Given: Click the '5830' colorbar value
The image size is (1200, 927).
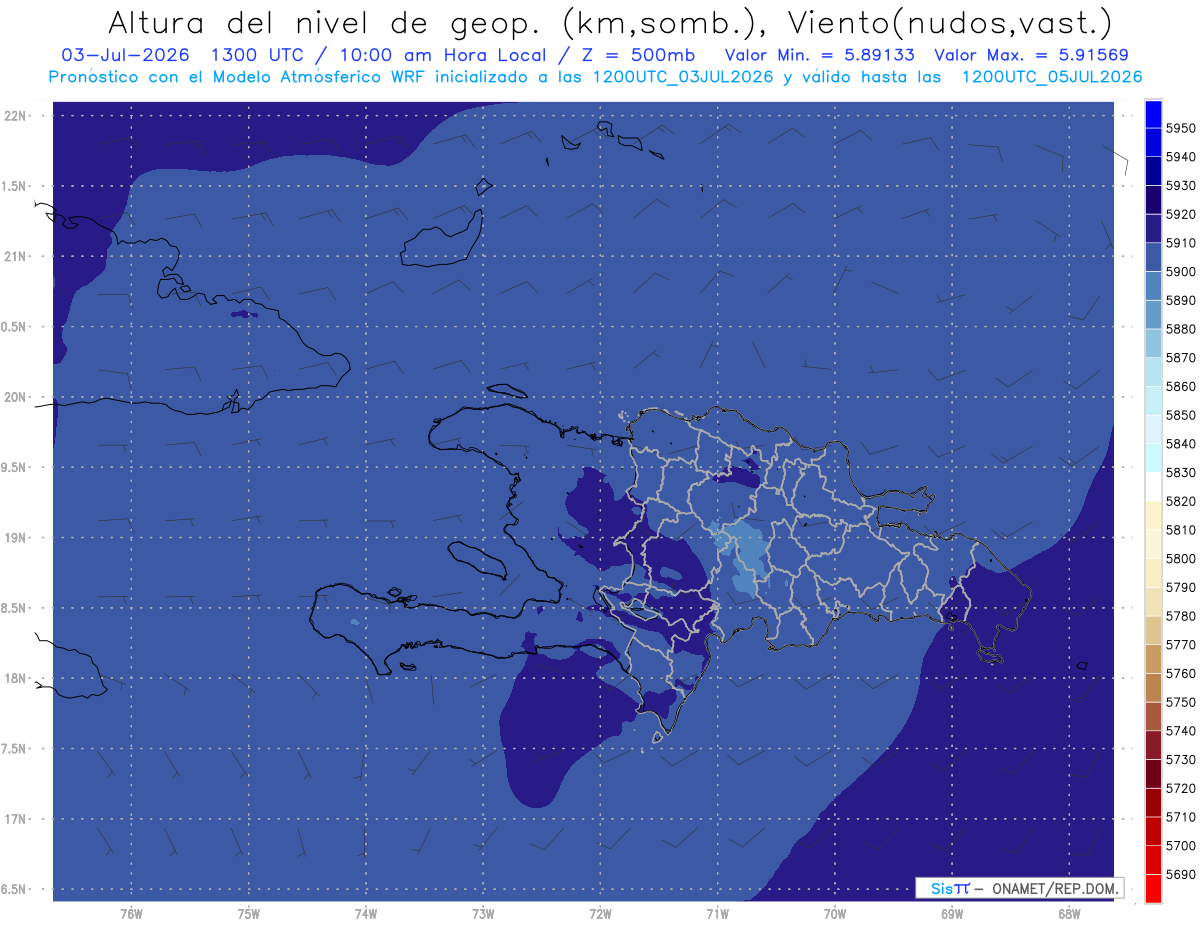Looking at the screenshot, I should (1181, 472).
